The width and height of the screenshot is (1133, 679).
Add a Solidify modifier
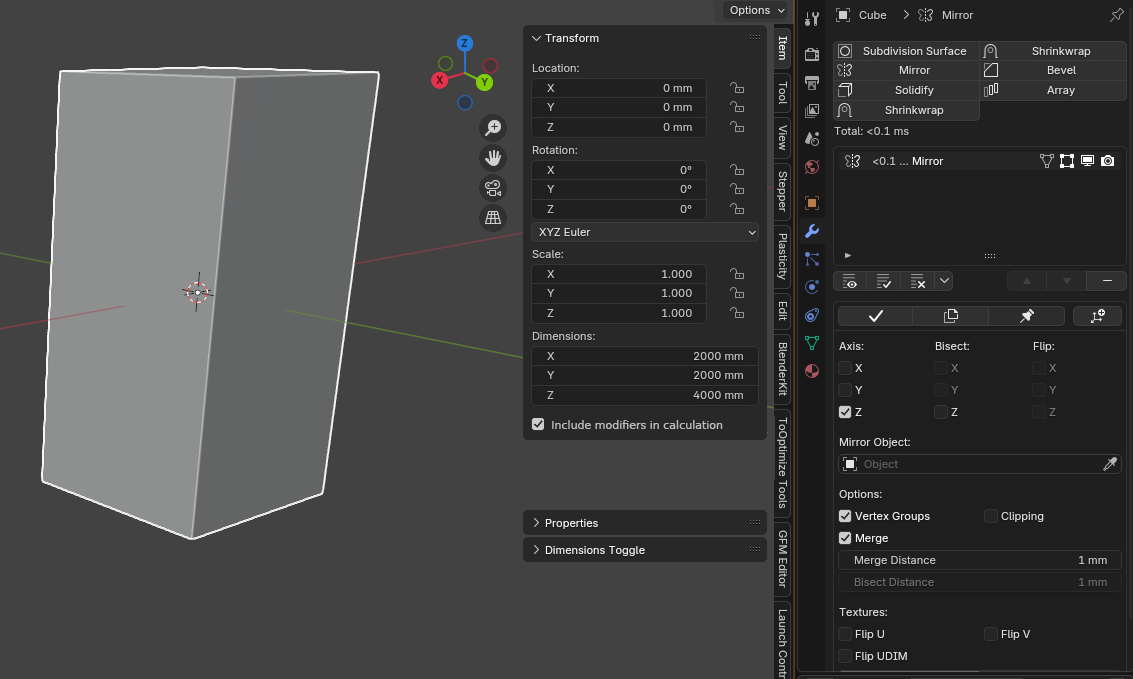click(x=907, y=90)
